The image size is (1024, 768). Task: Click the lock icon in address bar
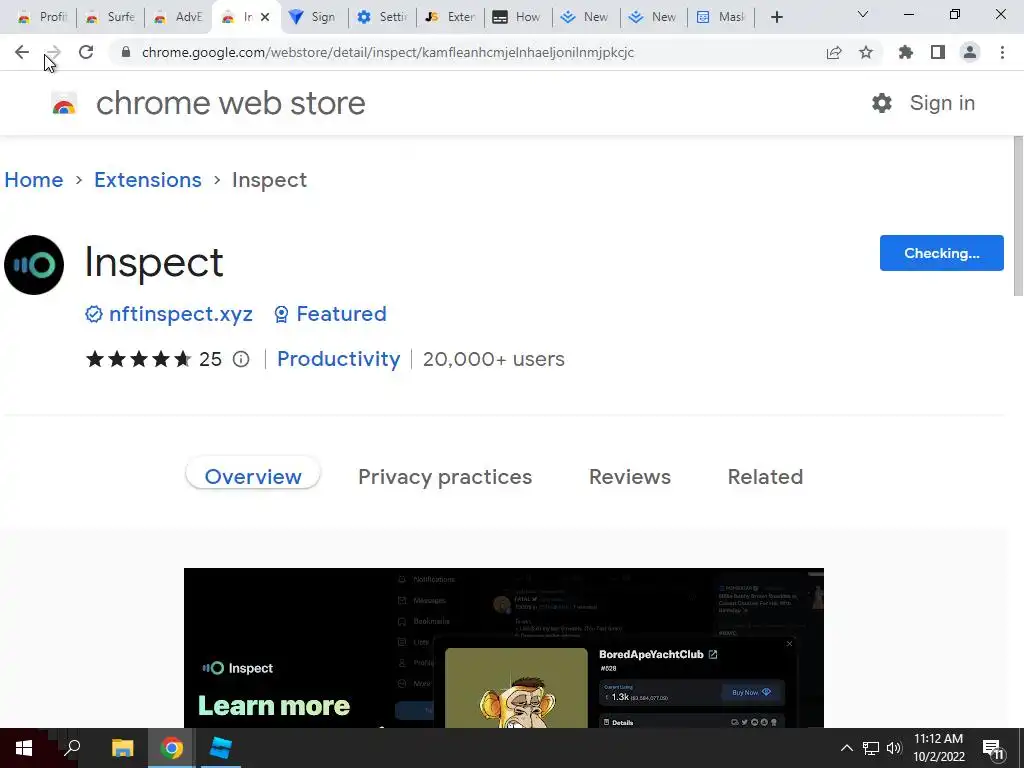click(126, 52)
